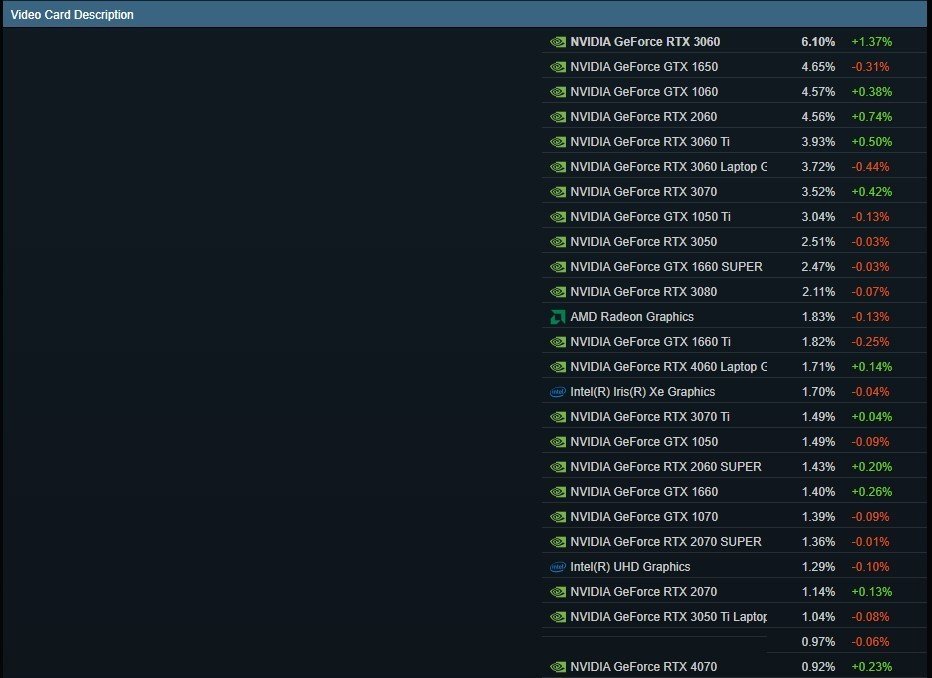Viewport: 932px width, 678px height.
Task: Click the NVIDIA icon next to GTX 1060
Action: tap(558, 92)
